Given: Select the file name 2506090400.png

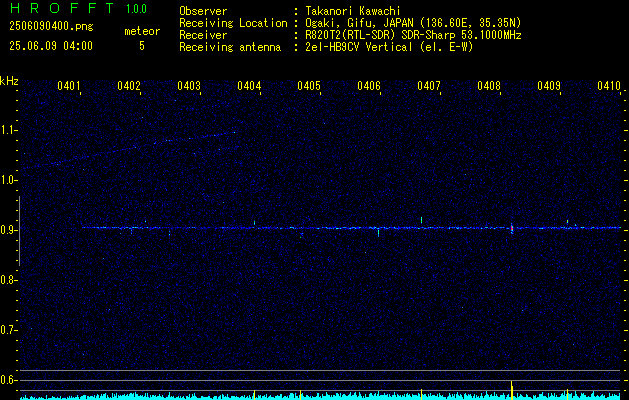Looking at the screenshot, I should (x=51, y=27).
